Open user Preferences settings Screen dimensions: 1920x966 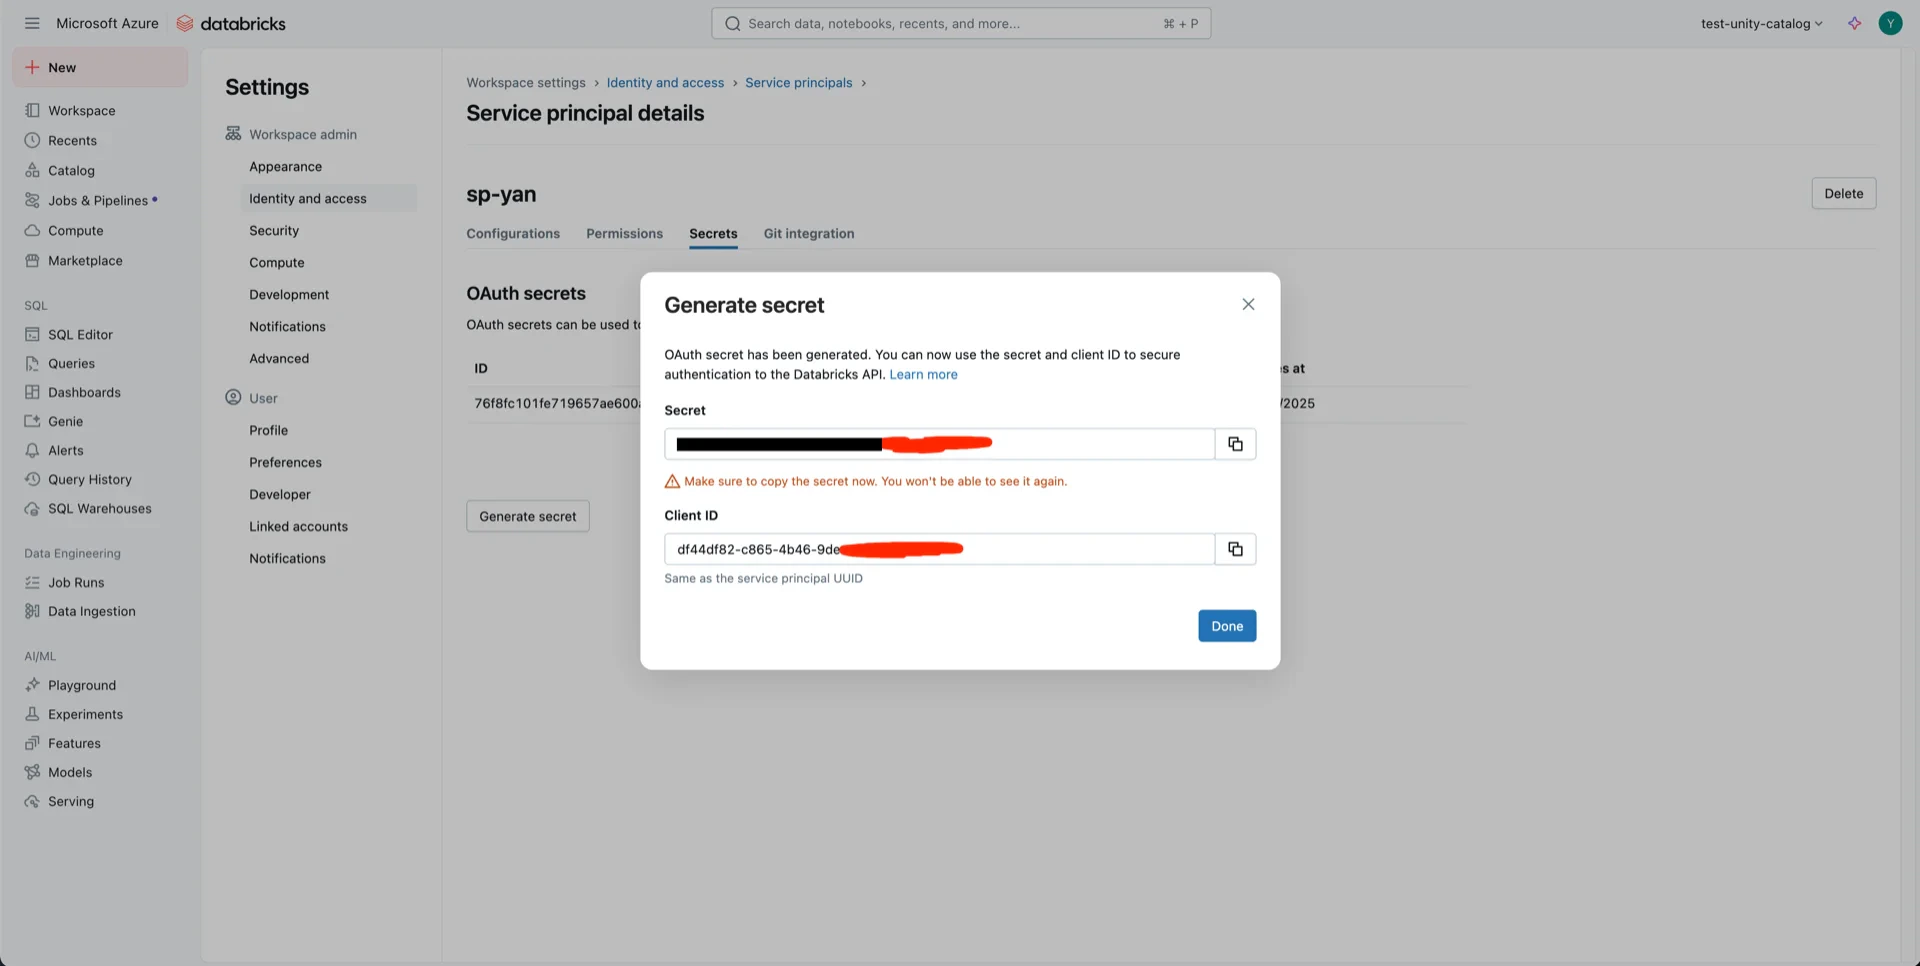(286, 462)
